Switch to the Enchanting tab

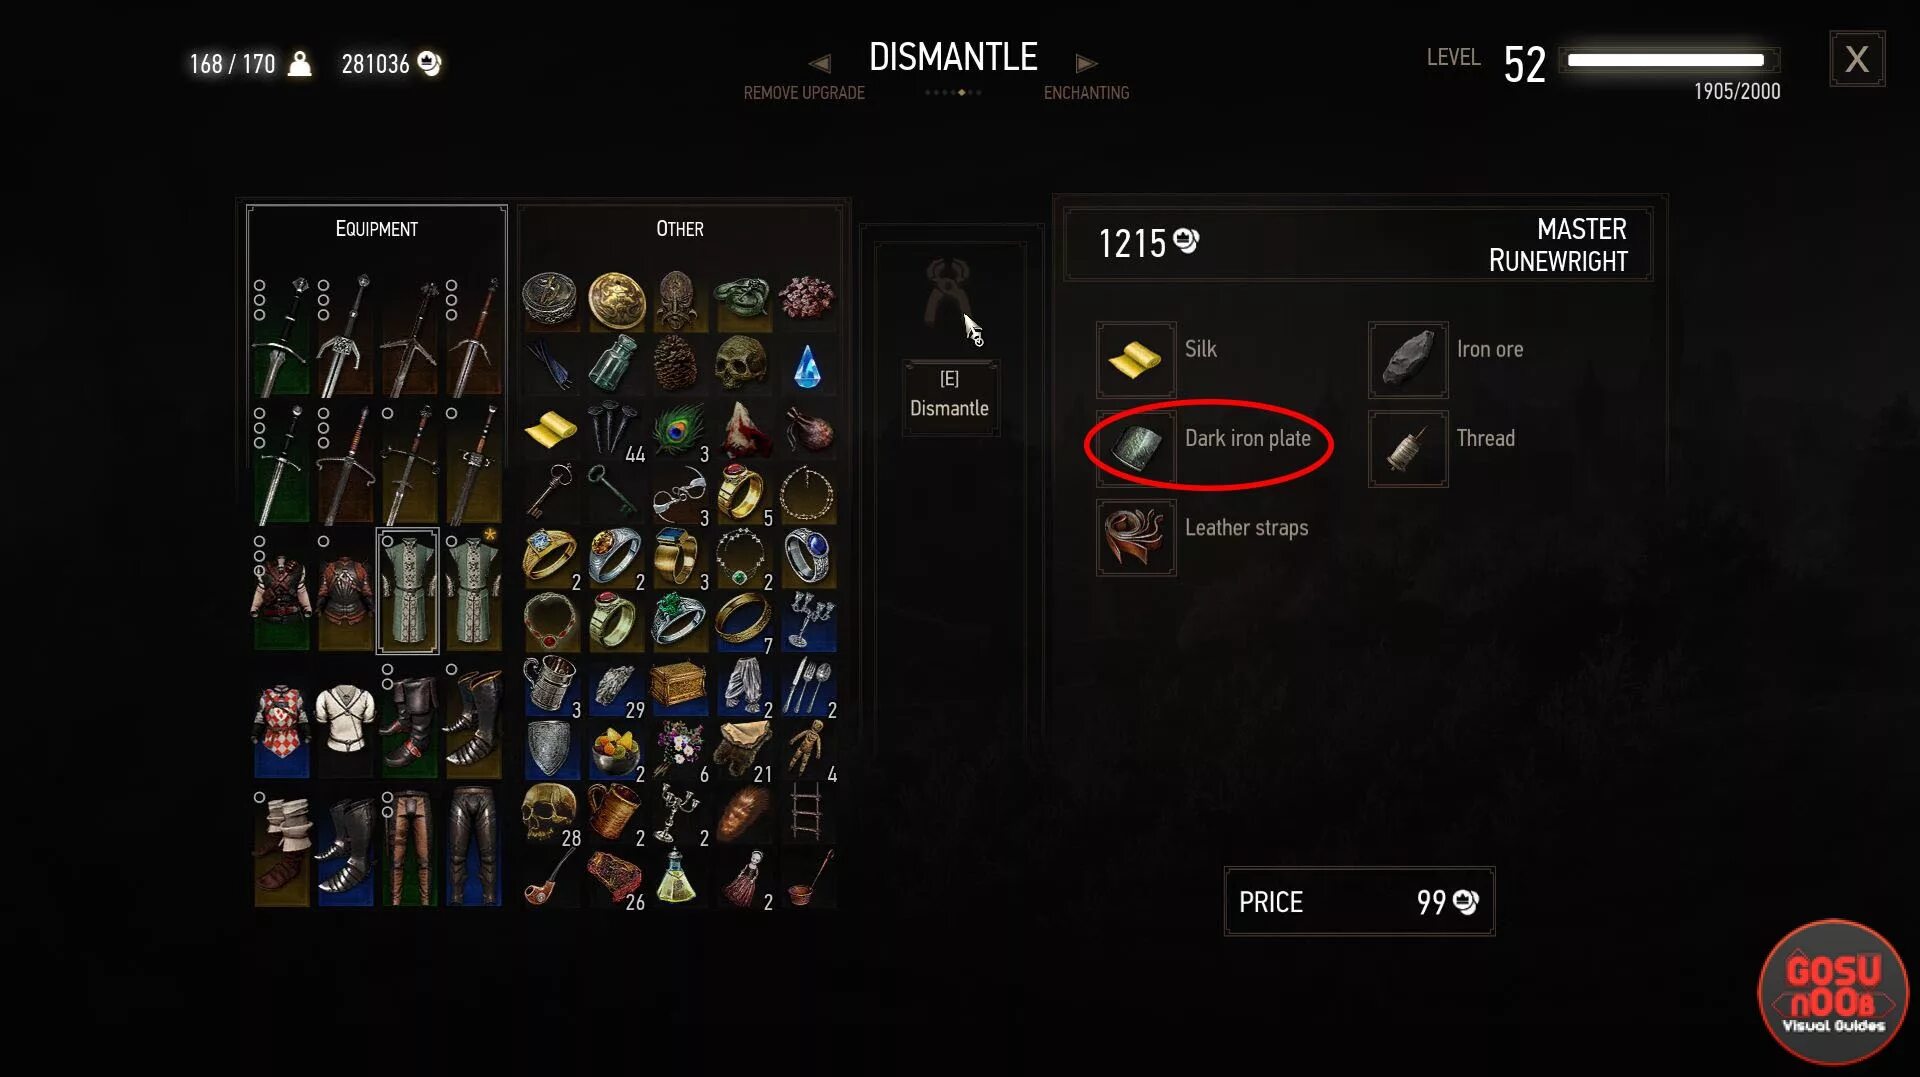click(1086, 93)
